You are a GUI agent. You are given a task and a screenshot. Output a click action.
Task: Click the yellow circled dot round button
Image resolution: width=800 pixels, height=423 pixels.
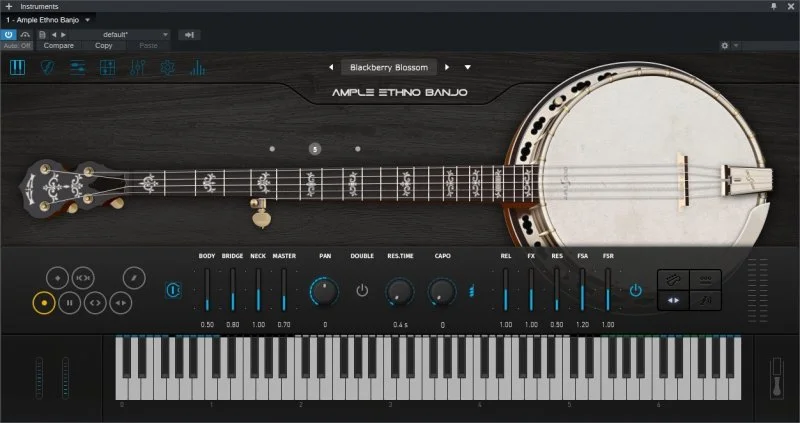pos(44,303)
